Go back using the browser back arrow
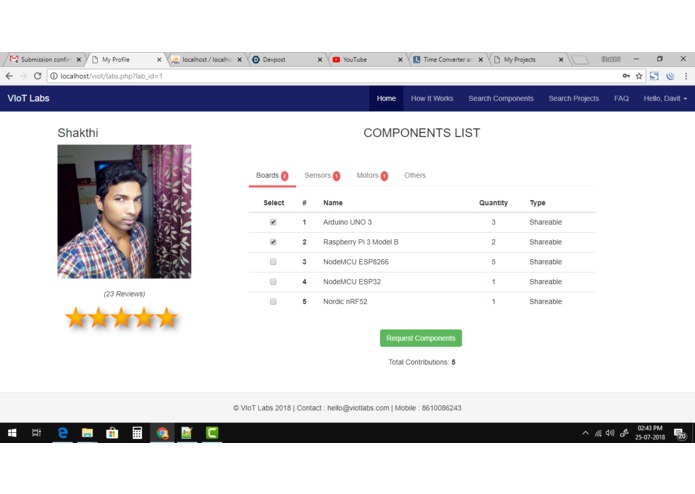 pyautogui.click(x=9, y=76)
